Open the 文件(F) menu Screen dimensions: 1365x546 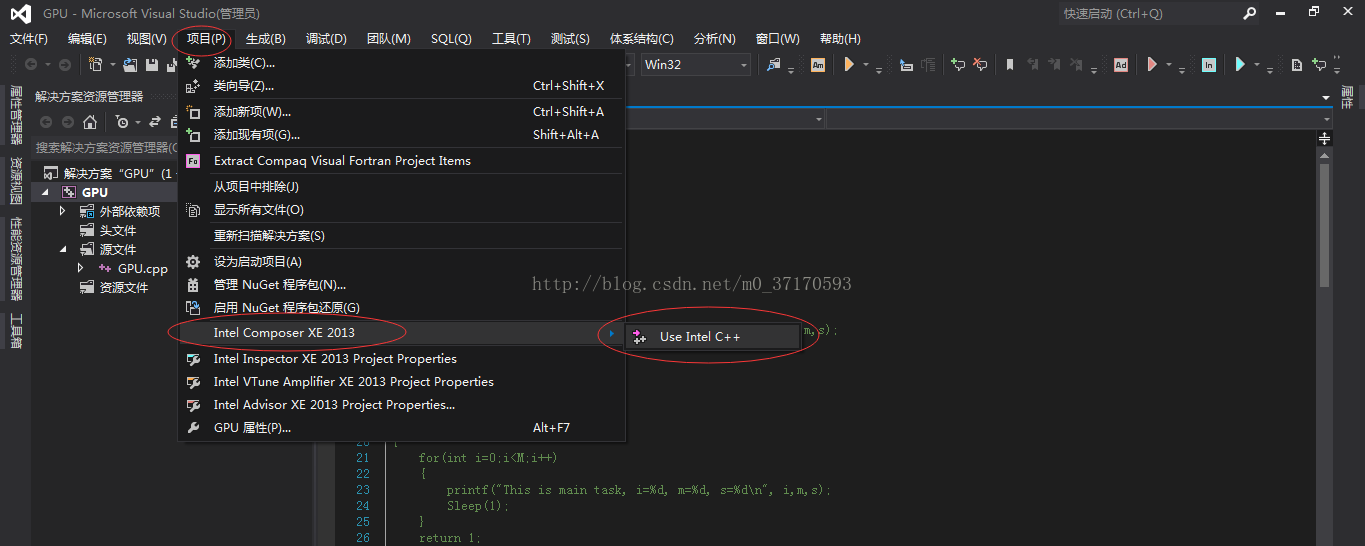coord(29,39)
